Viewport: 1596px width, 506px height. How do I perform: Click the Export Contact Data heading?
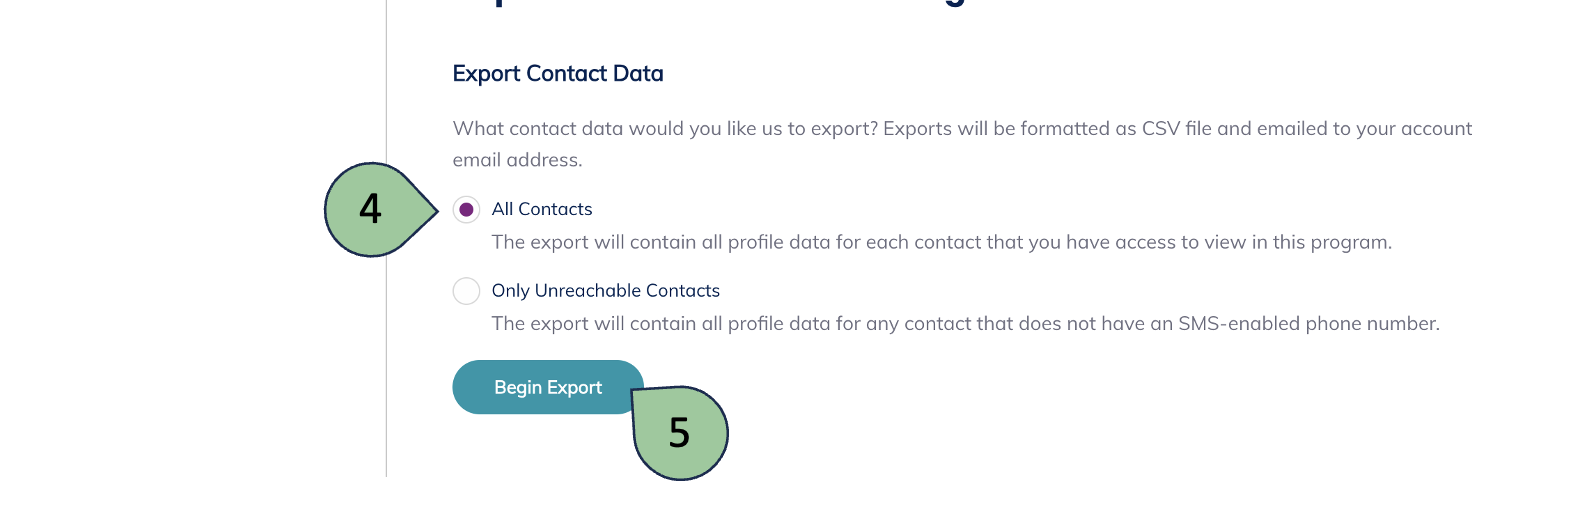click(558, 74)
